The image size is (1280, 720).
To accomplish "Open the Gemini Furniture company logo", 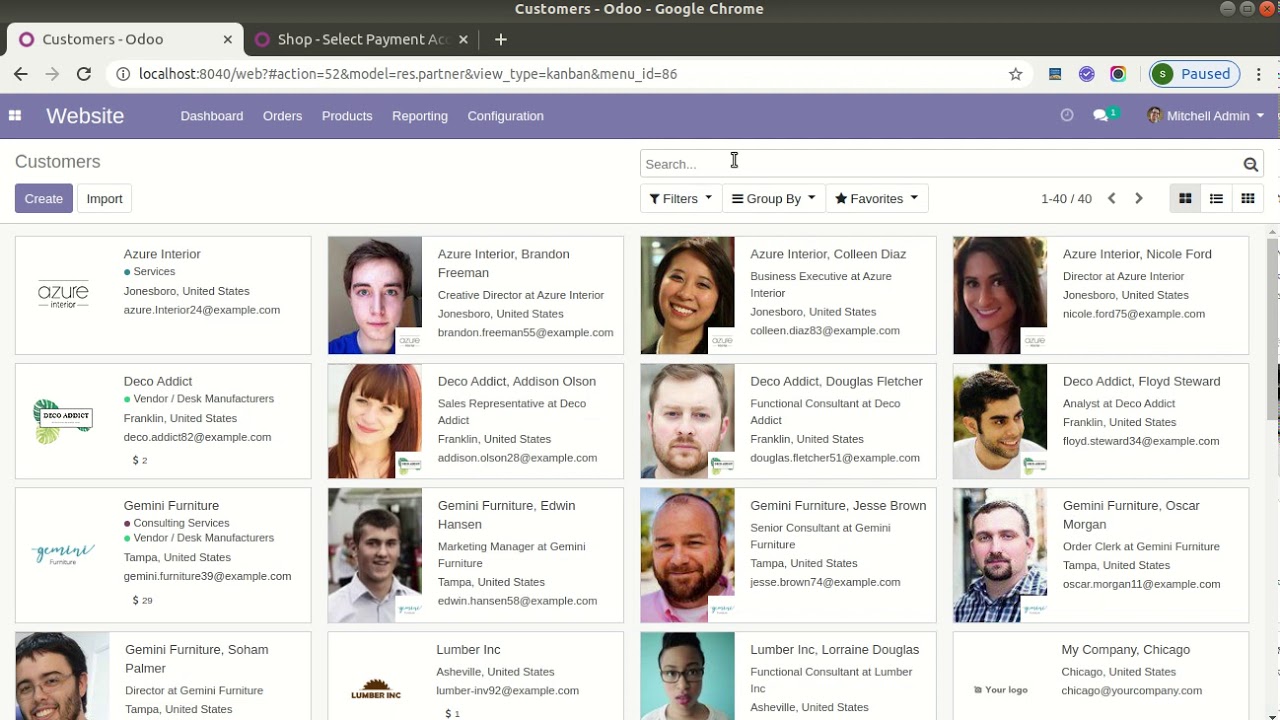I will (63, 555).
